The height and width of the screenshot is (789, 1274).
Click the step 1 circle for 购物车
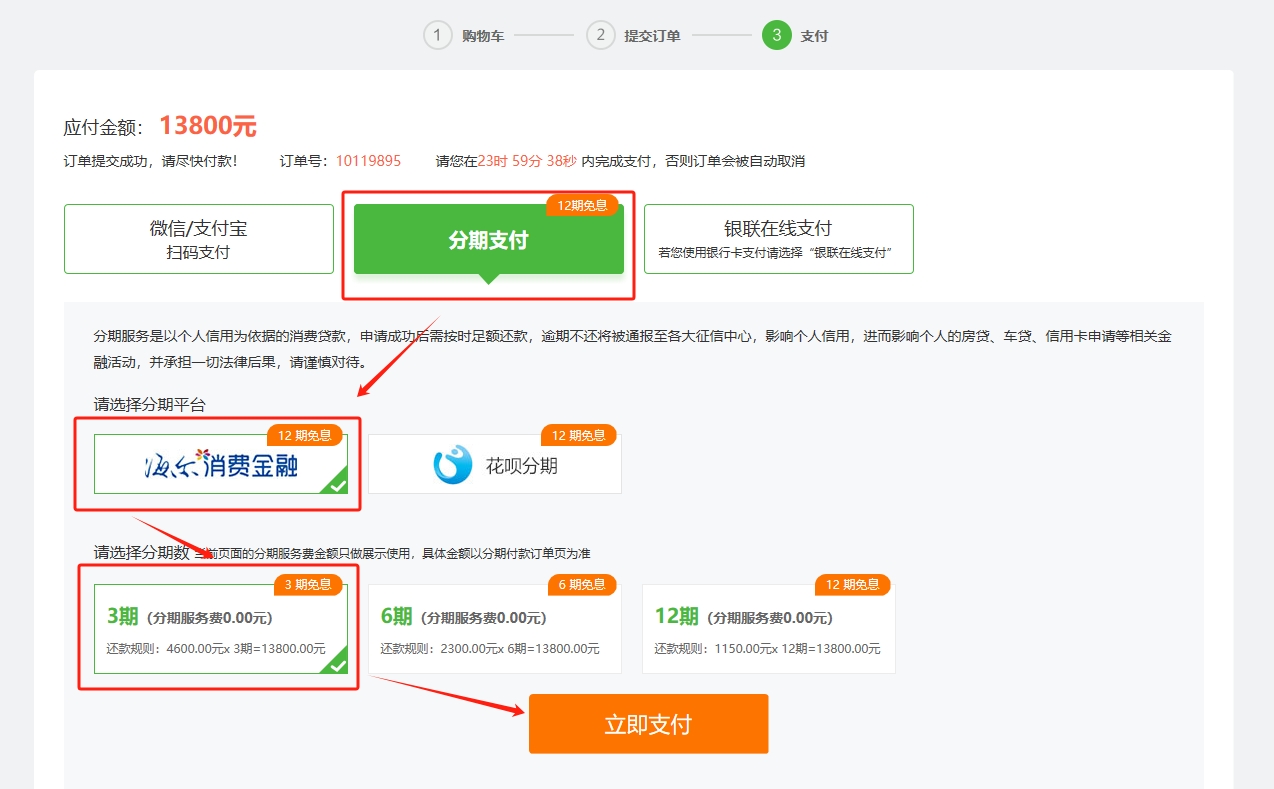tap(438, 36)
